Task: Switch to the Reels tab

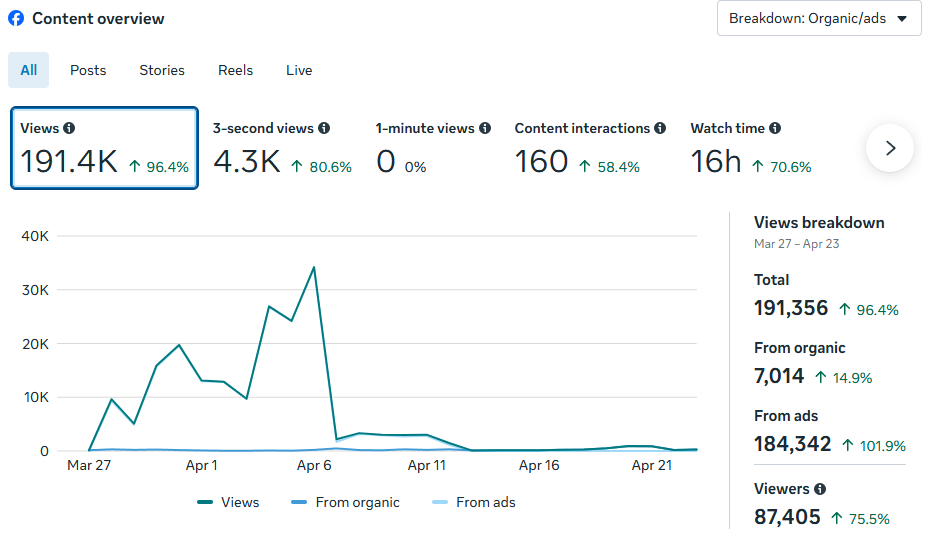Action: tap(235, 70)
